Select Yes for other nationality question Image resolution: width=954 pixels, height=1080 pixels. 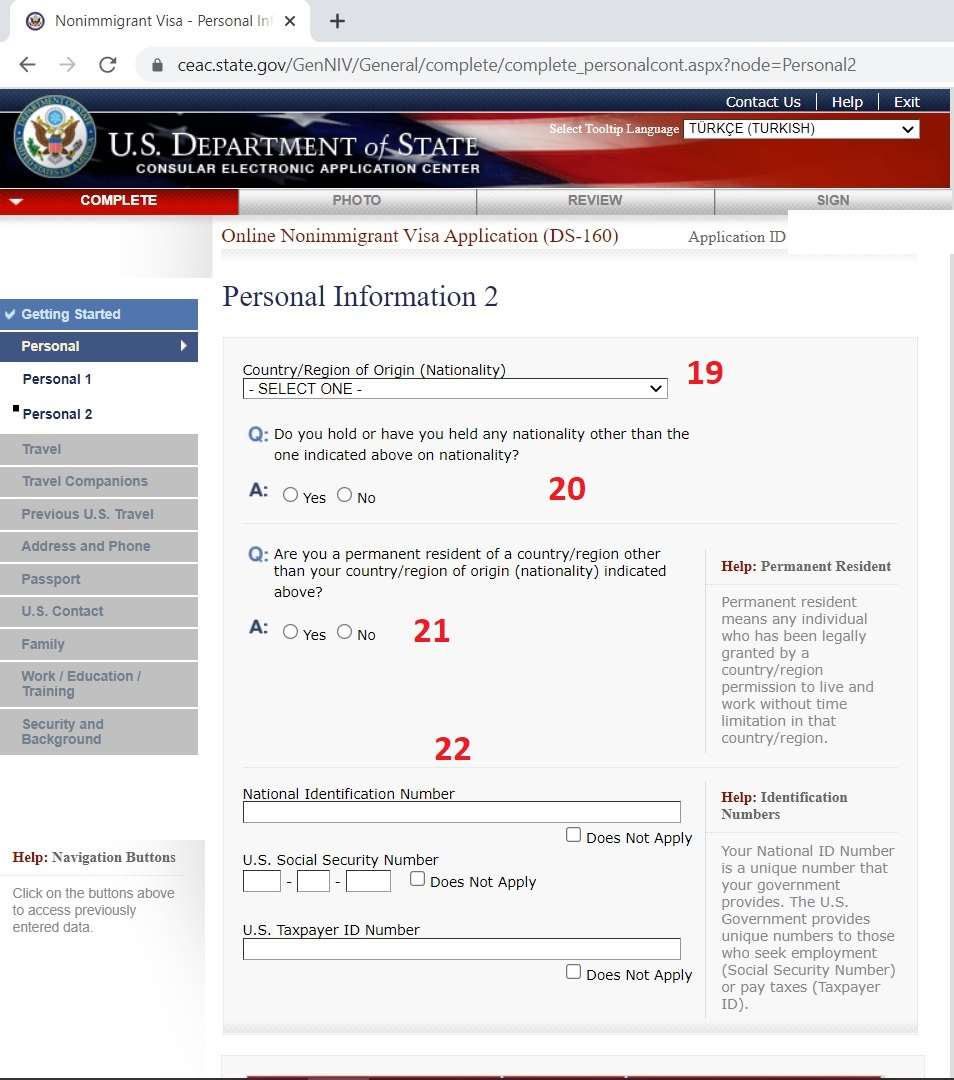tap(291, 495)
